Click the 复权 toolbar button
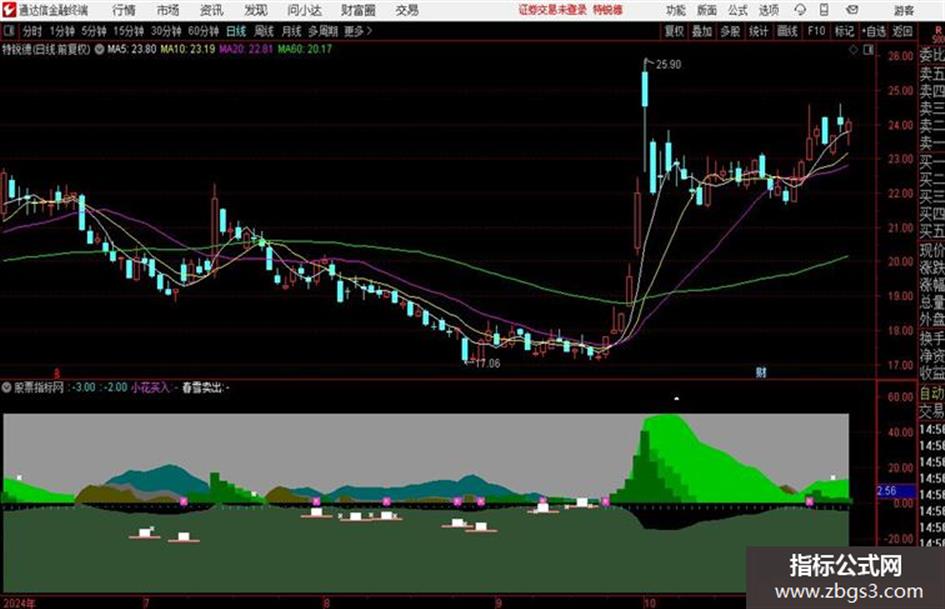 (x=674, y=31)
